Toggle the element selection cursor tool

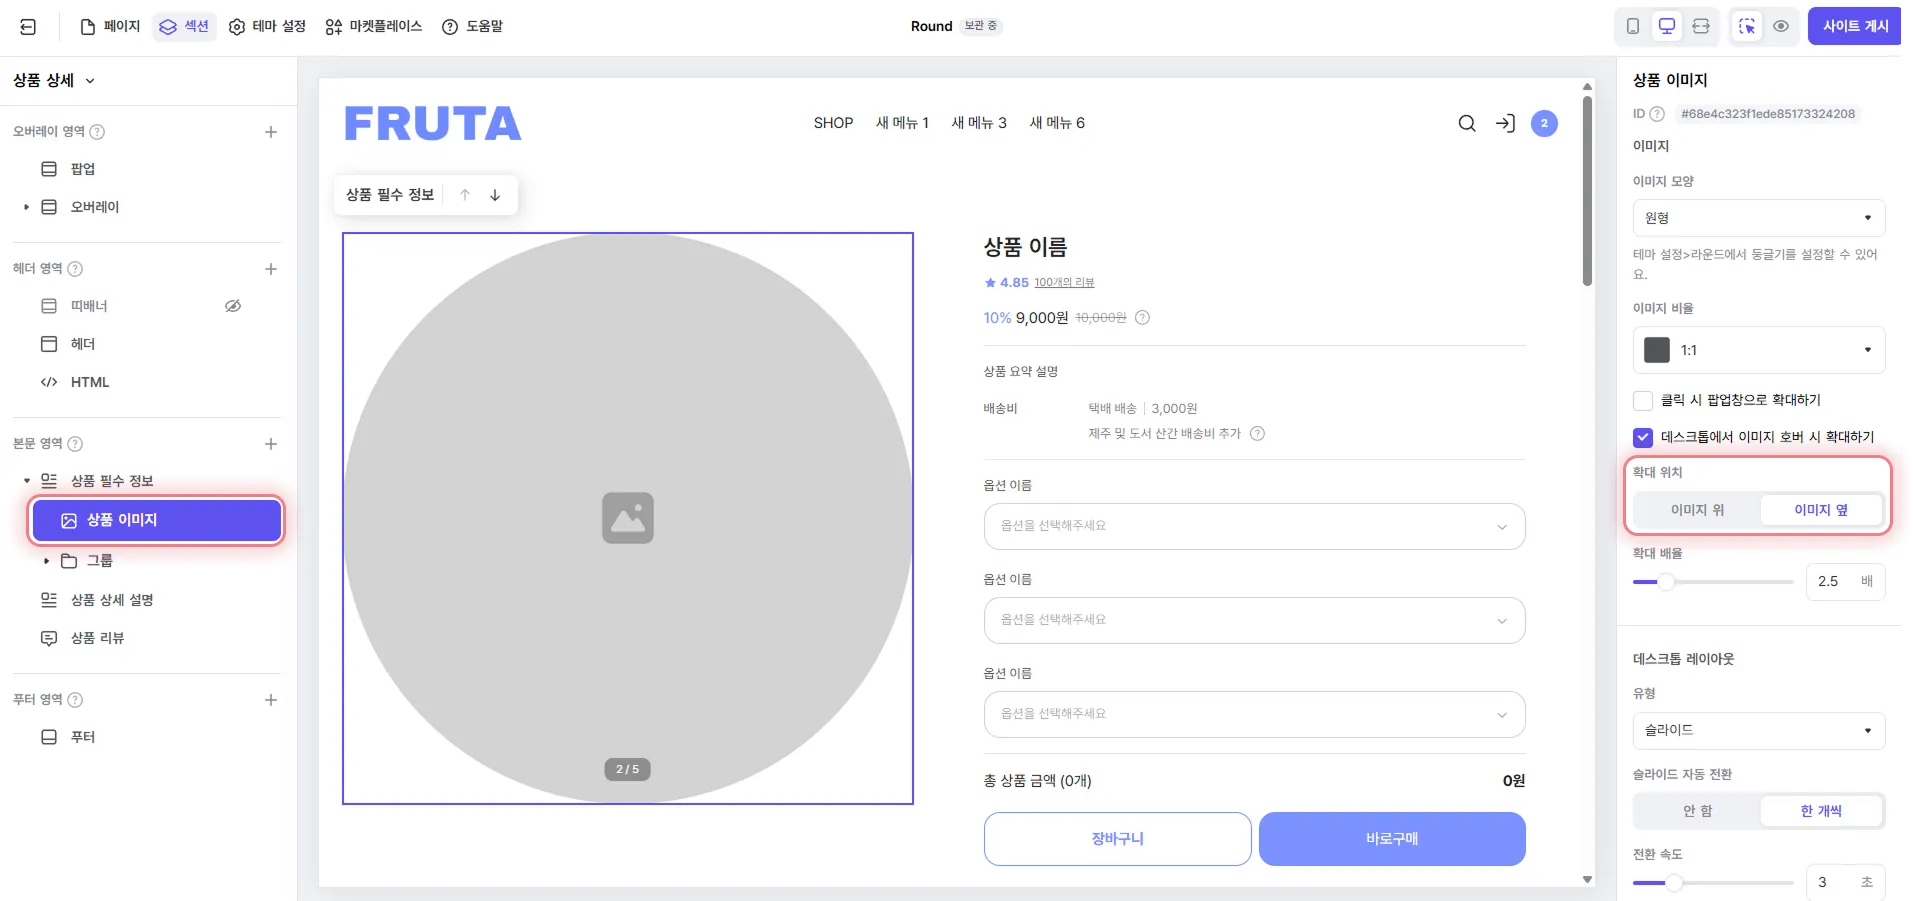[1747, 26]
